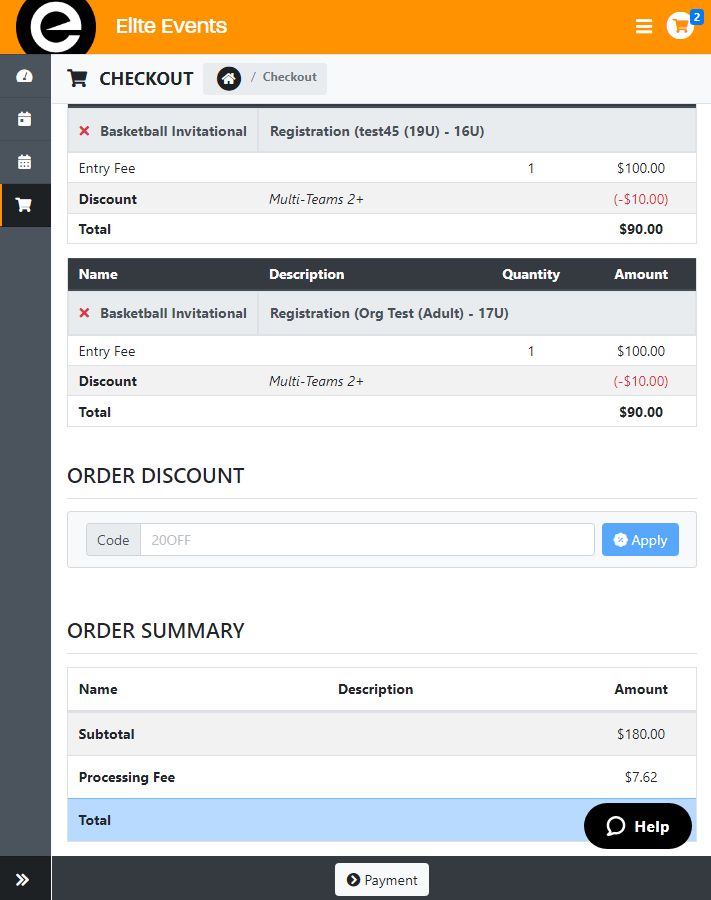Click the Elite Events logo
The image size is (711, 900).
click(x=56, y=26)
